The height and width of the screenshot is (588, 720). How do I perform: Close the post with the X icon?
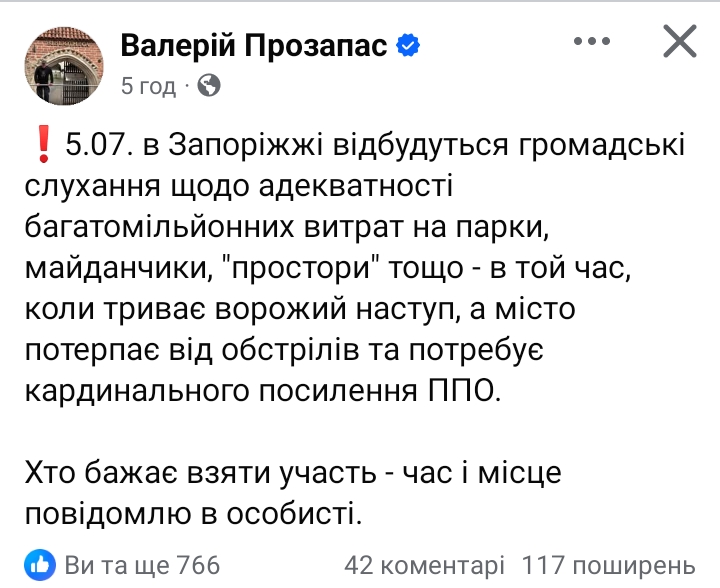680,43
